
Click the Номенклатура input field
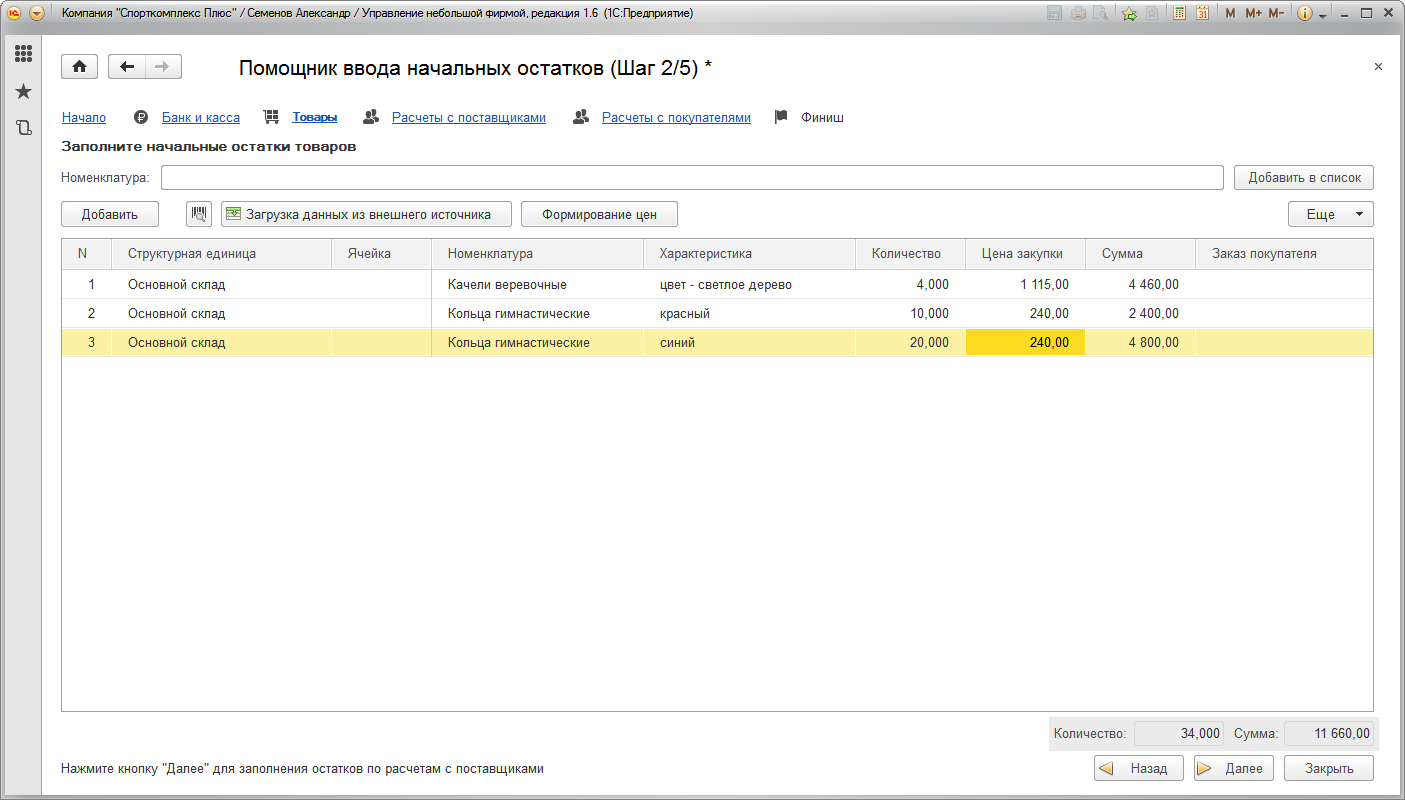(x=691, y=177)
